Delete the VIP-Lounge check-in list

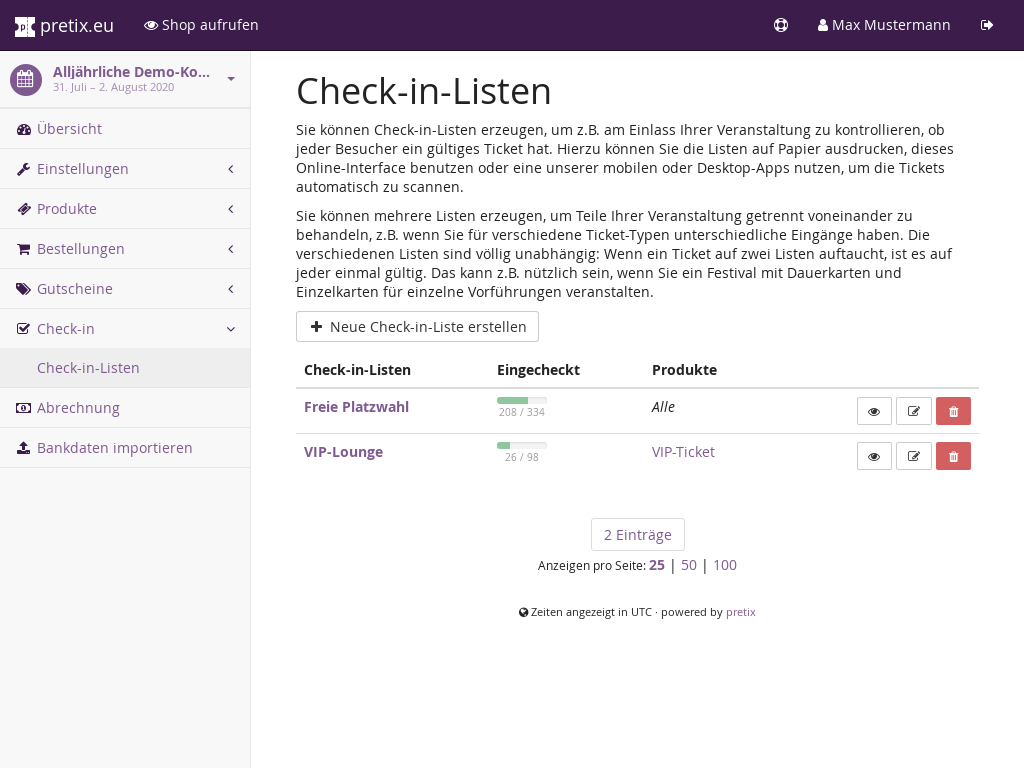(953, 456)
